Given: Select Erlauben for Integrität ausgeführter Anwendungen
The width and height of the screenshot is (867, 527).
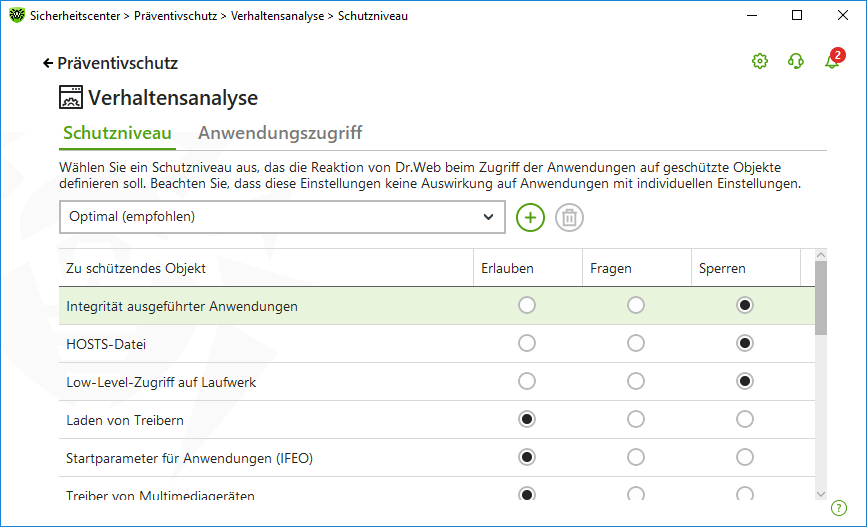Looking at the screenshot, I should [527, 305].
